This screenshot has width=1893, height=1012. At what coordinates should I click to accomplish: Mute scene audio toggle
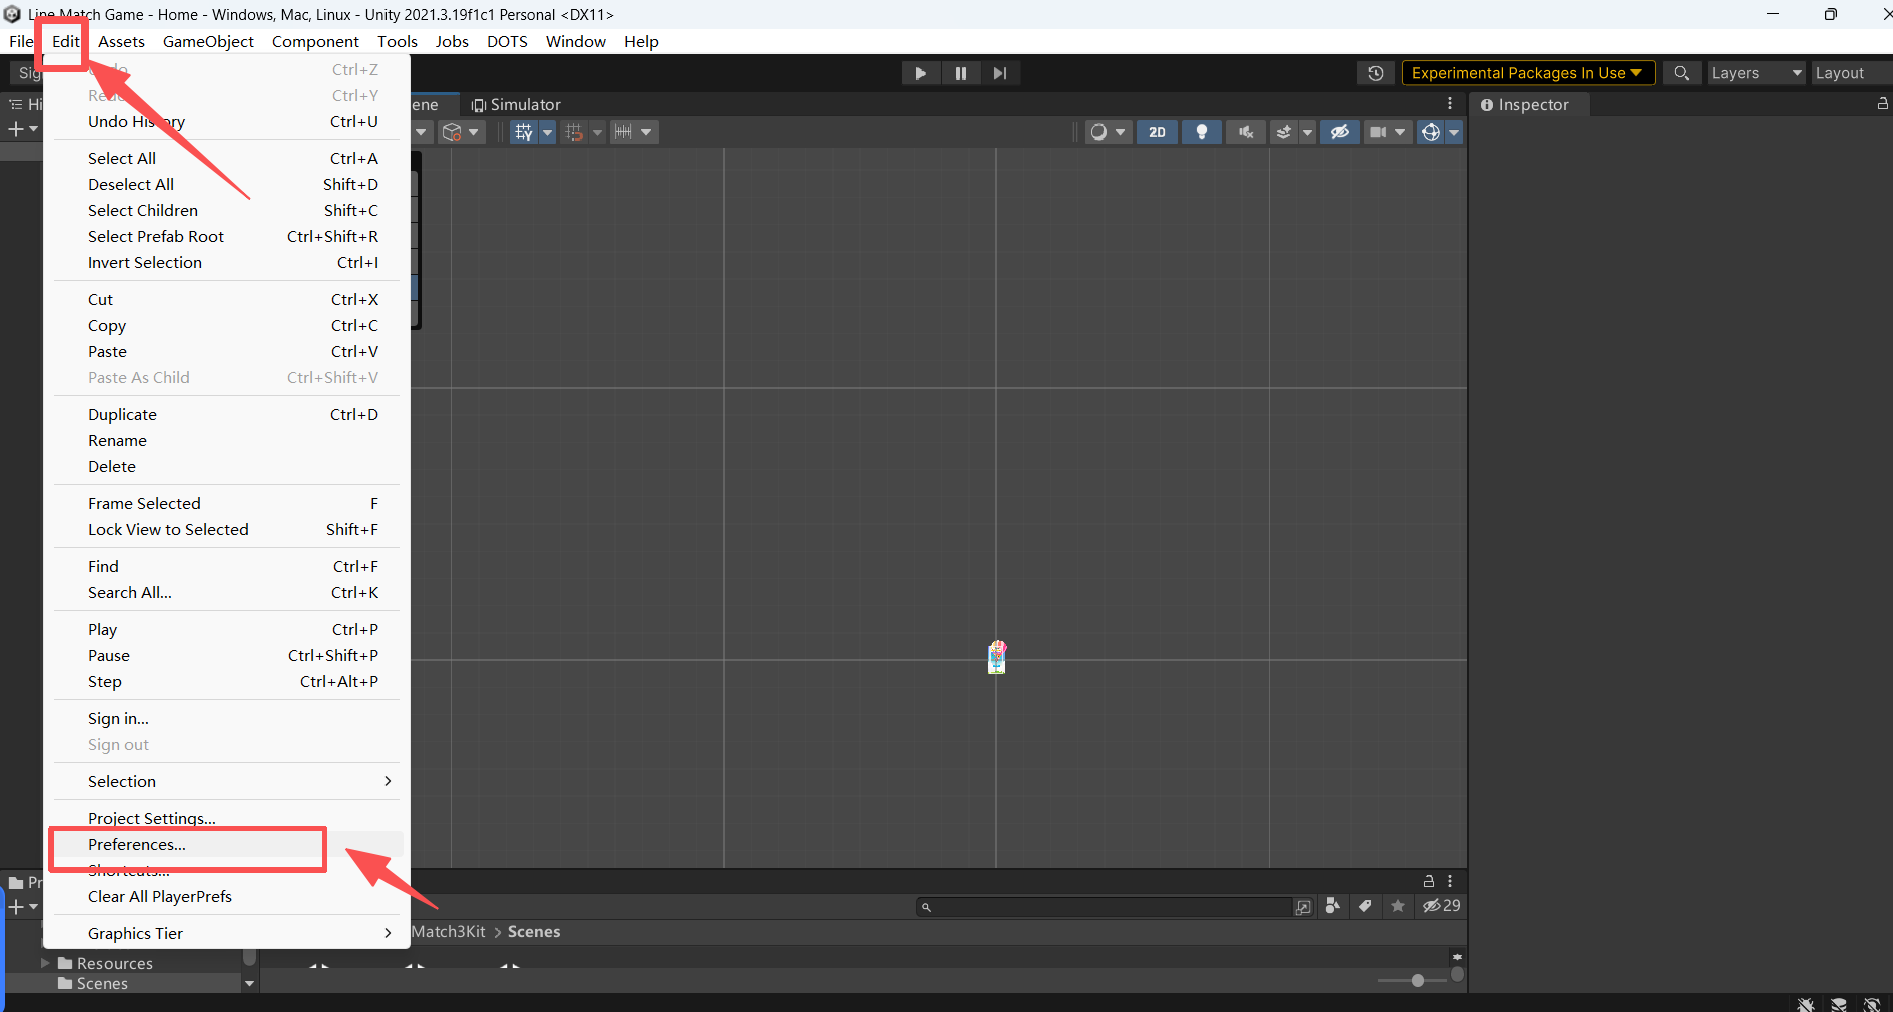point(1245,132)
